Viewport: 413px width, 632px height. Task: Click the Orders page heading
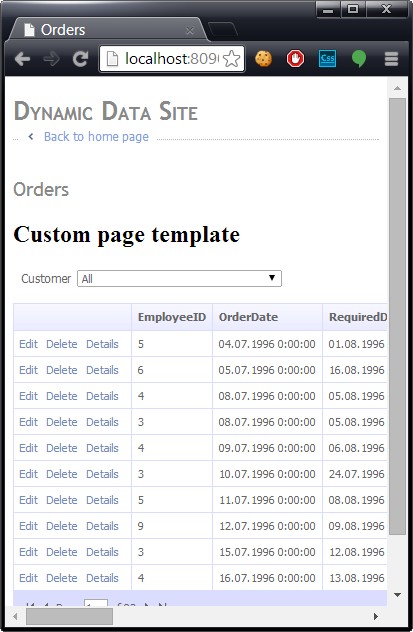(41, 189)
